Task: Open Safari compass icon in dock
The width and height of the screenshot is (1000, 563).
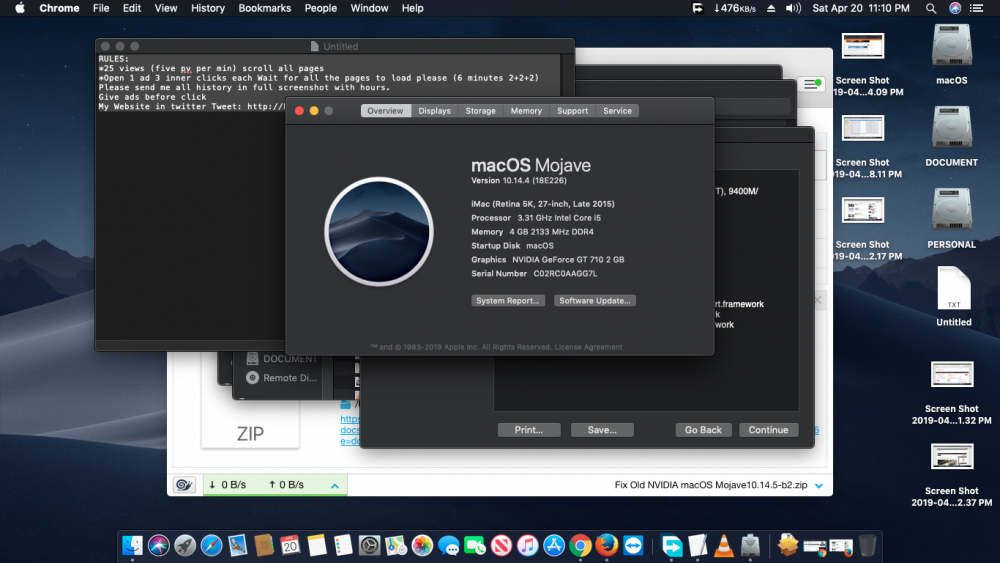Action: coord(211,546)
